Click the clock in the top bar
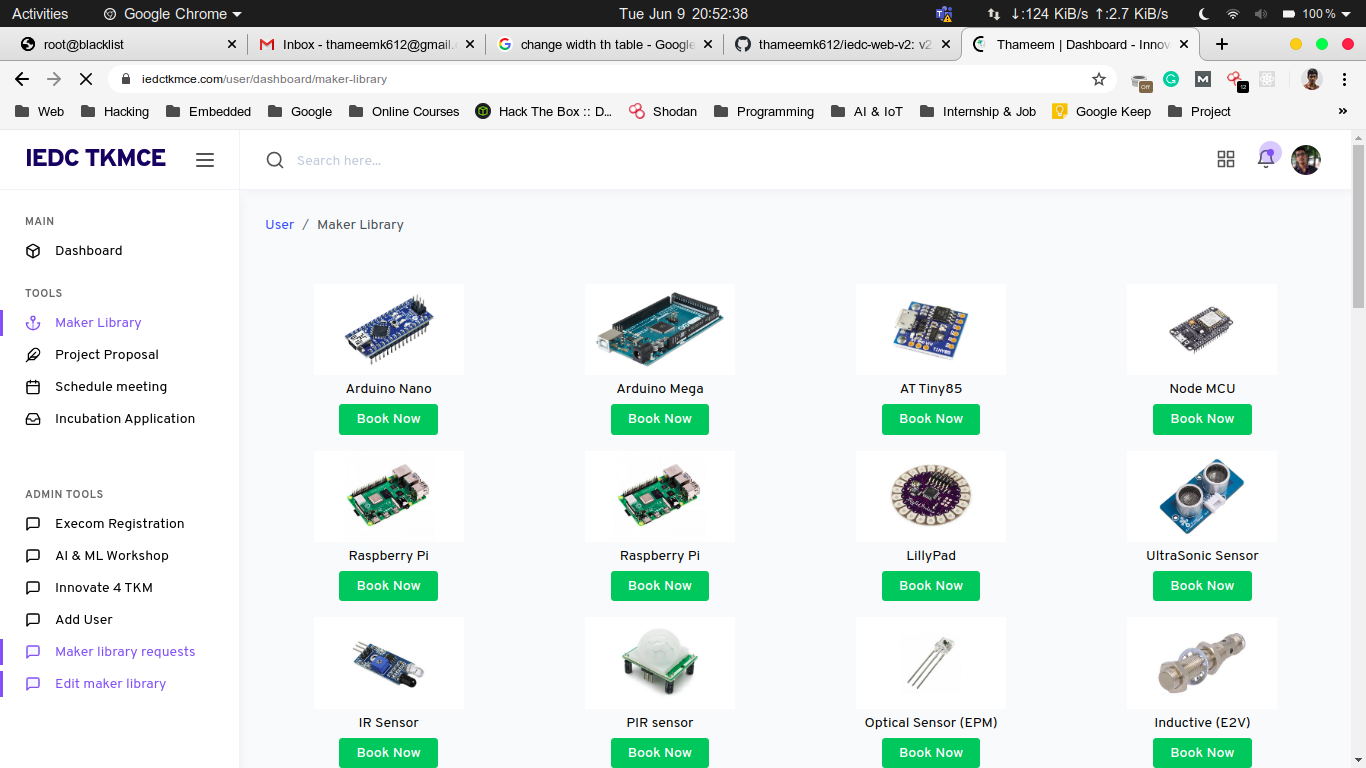Viewport: 1366px width, 768px height. click(683, 14)
